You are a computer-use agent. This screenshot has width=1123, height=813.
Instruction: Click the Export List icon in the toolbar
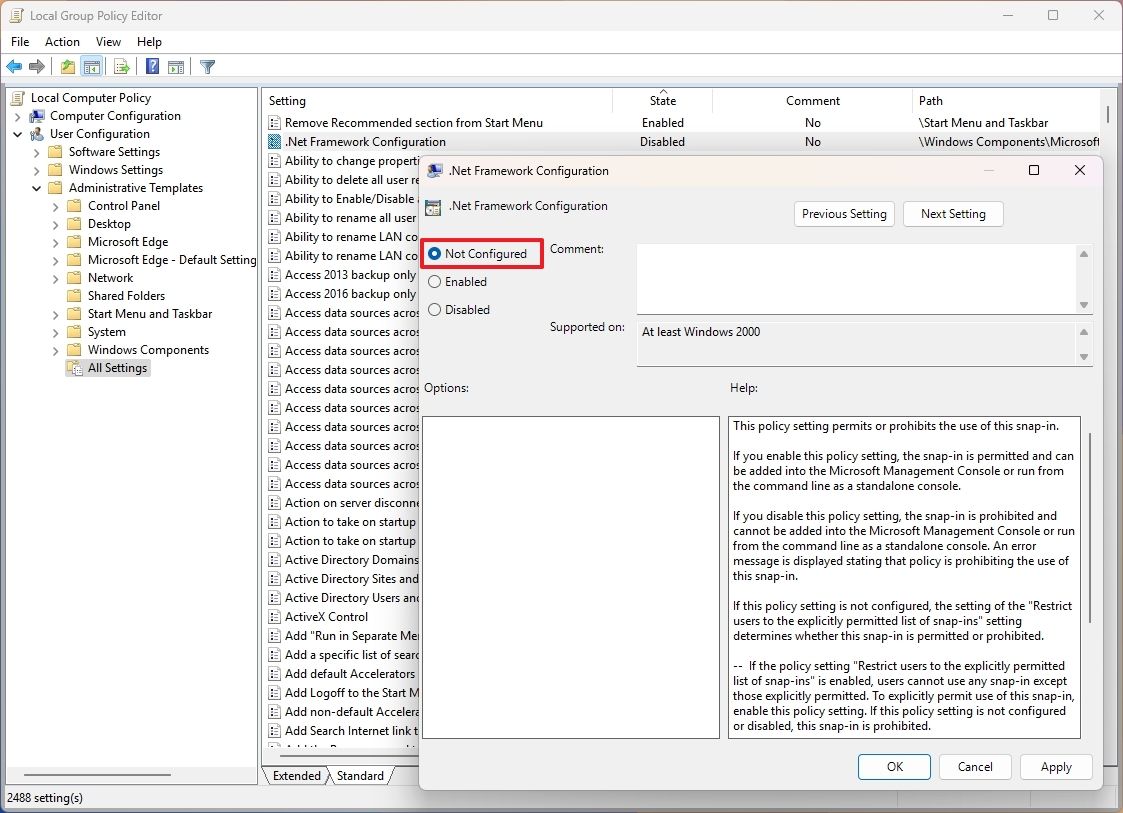tap(120, 66)
